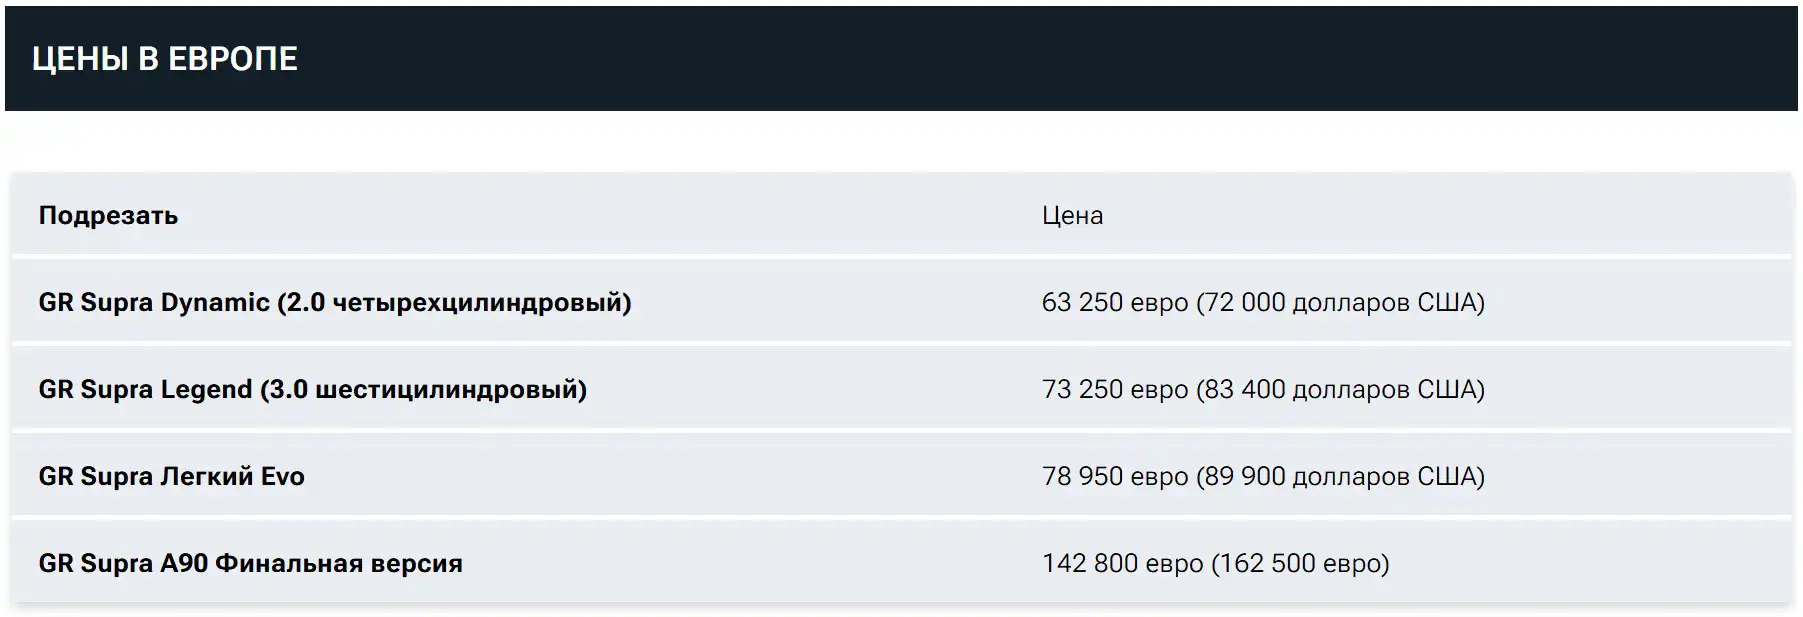Click the 162 500 евро conversion text
1803x617 pixels.
(1300, 563)
